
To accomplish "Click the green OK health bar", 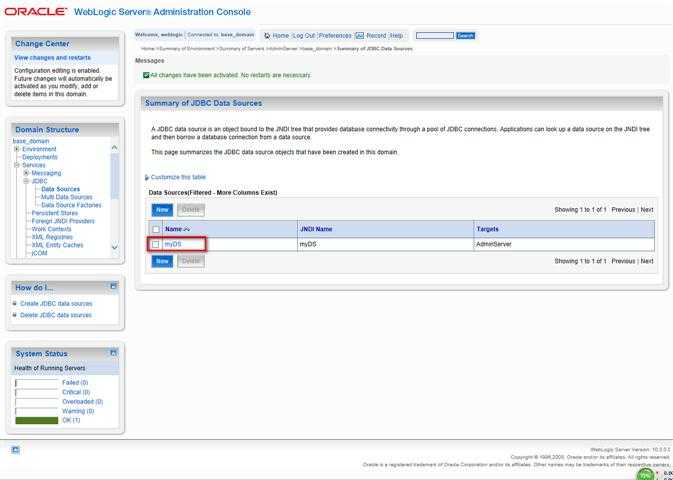I will tap(36, 420).
